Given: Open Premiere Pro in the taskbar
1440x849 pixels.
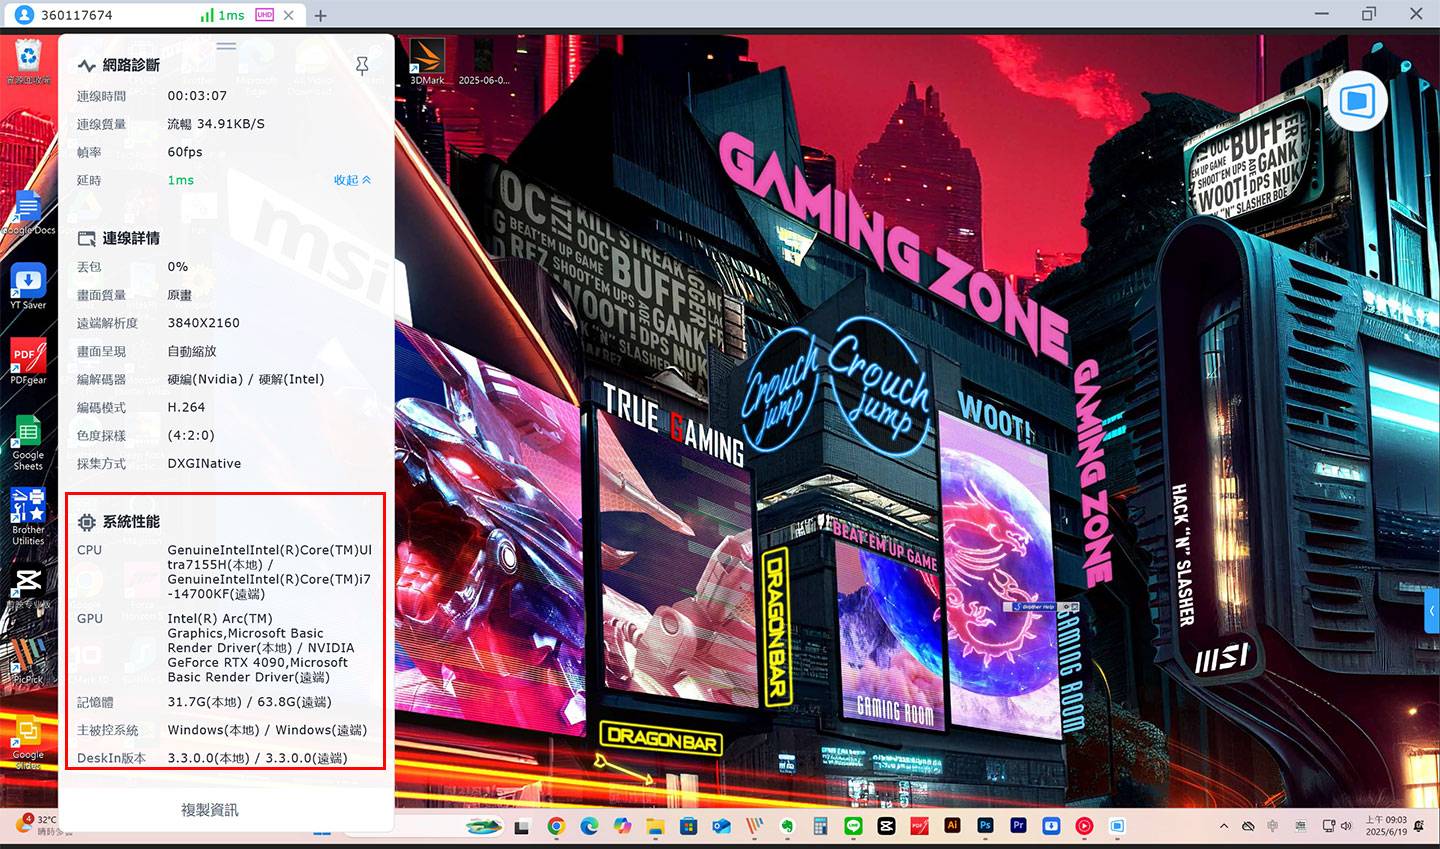Looking at the screenshot, I should tap(1018, 826).
